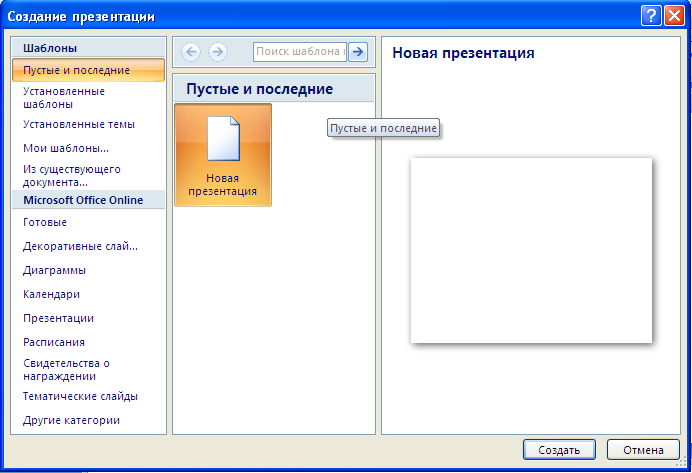
Task: Click the help question mark icon
Action: (651, 14)
